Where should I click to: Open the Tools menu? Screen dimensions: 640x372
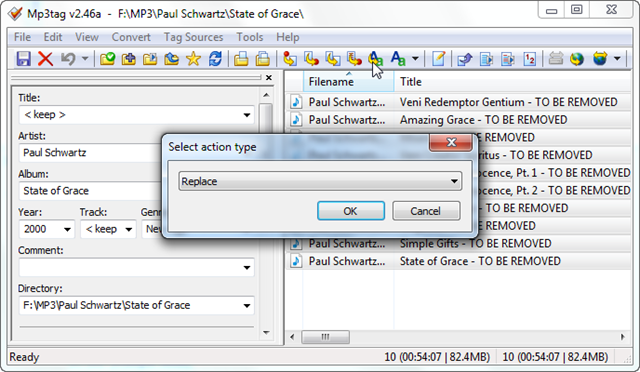[x=250, y=37]
